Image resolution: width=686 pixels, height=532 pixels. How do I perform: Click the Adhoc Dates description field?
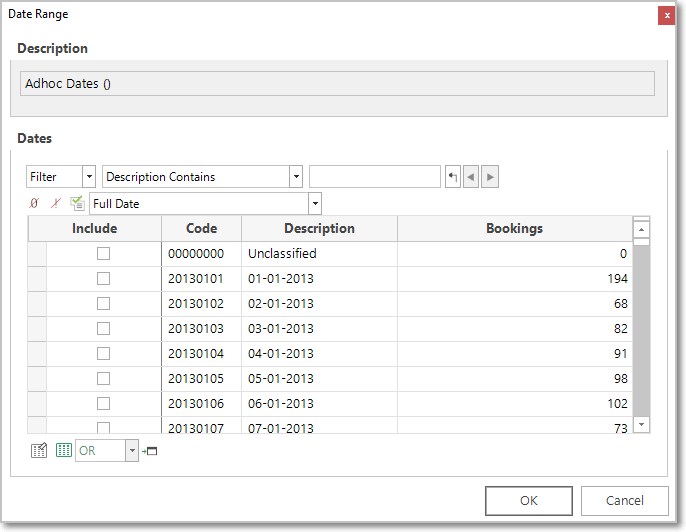point(337,84)
